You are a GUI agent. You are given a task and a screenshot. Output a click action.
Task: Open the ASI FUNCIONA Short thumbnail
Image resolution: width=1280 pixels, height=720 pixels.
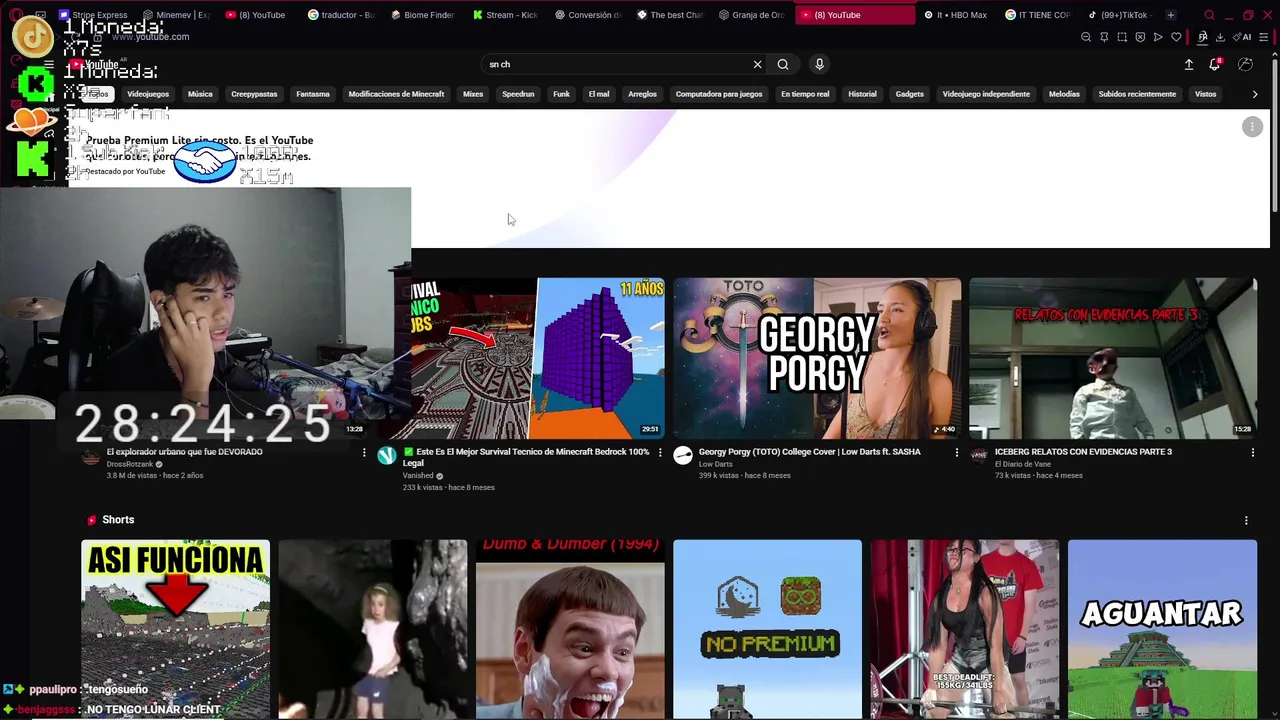point(175,629)
